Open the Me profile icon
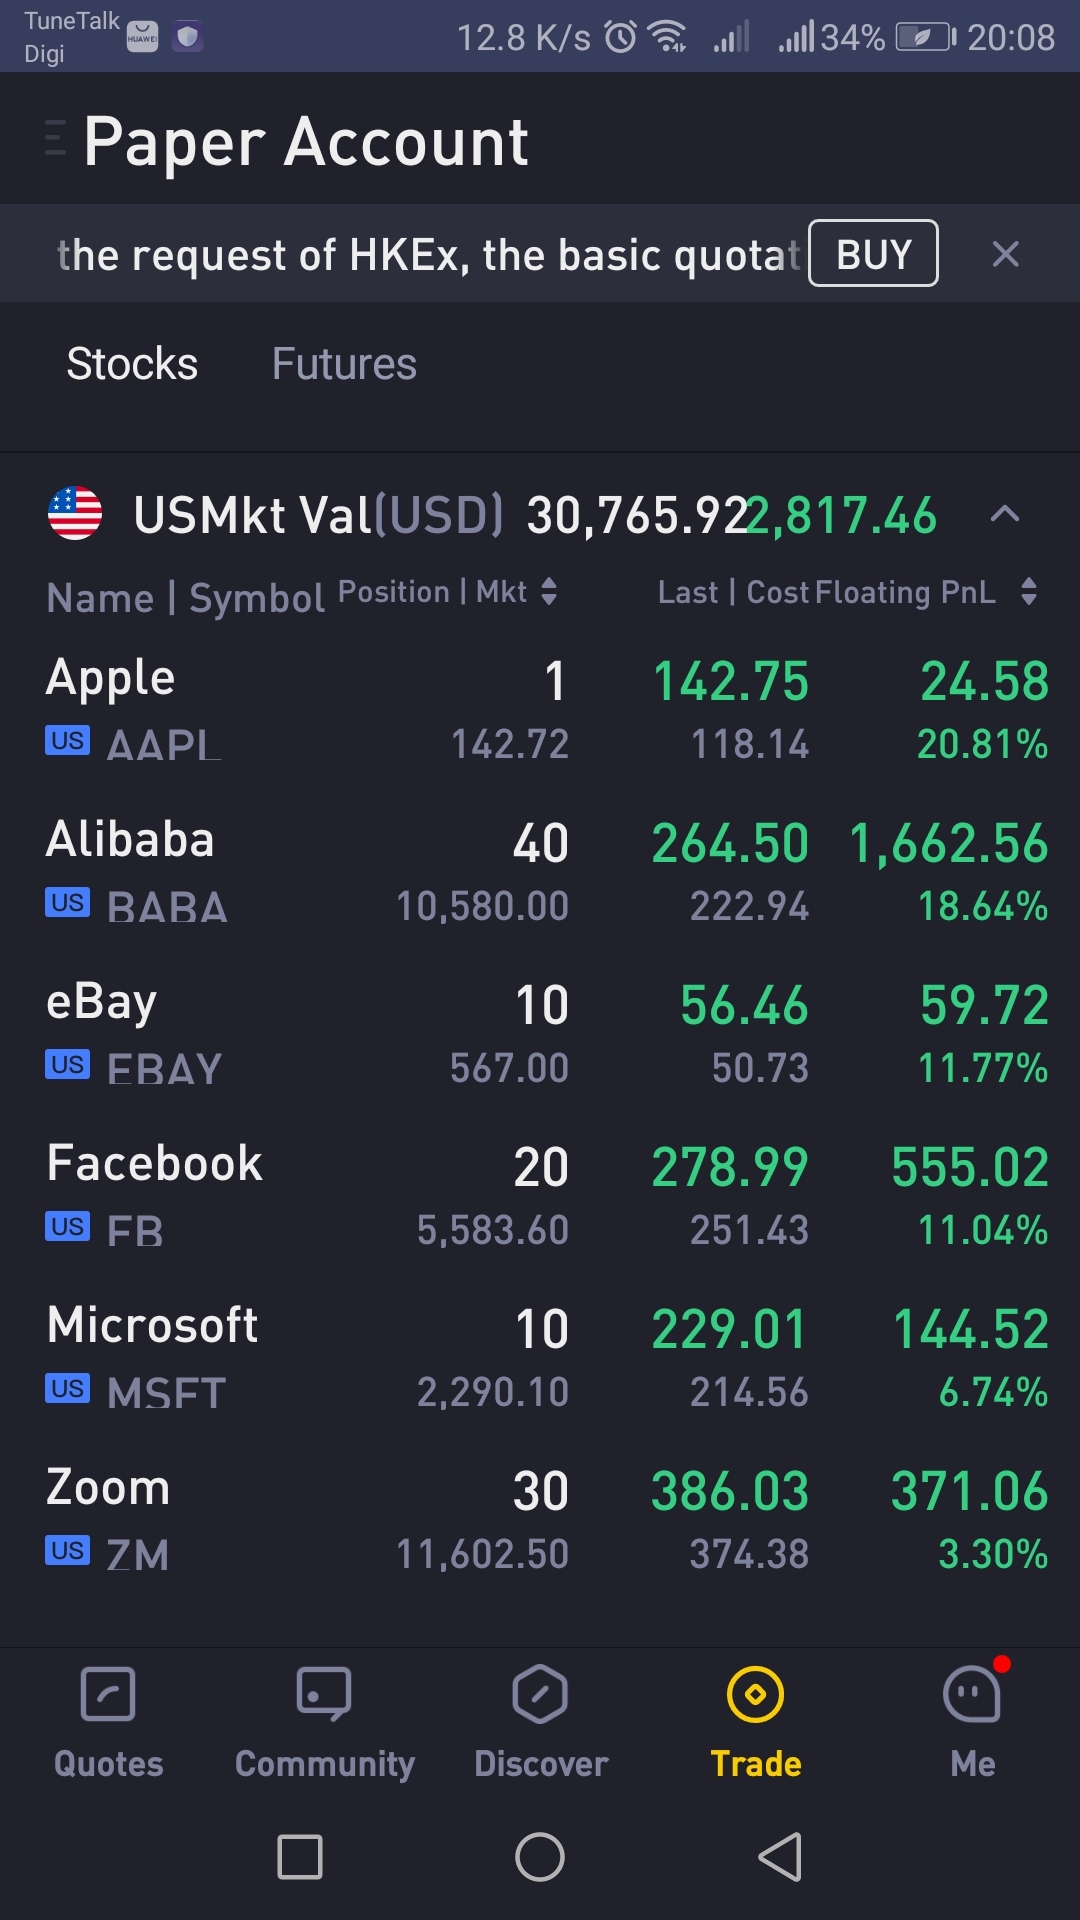1080x1920 pixels. pyautogui.click(x=972, y=1694)
